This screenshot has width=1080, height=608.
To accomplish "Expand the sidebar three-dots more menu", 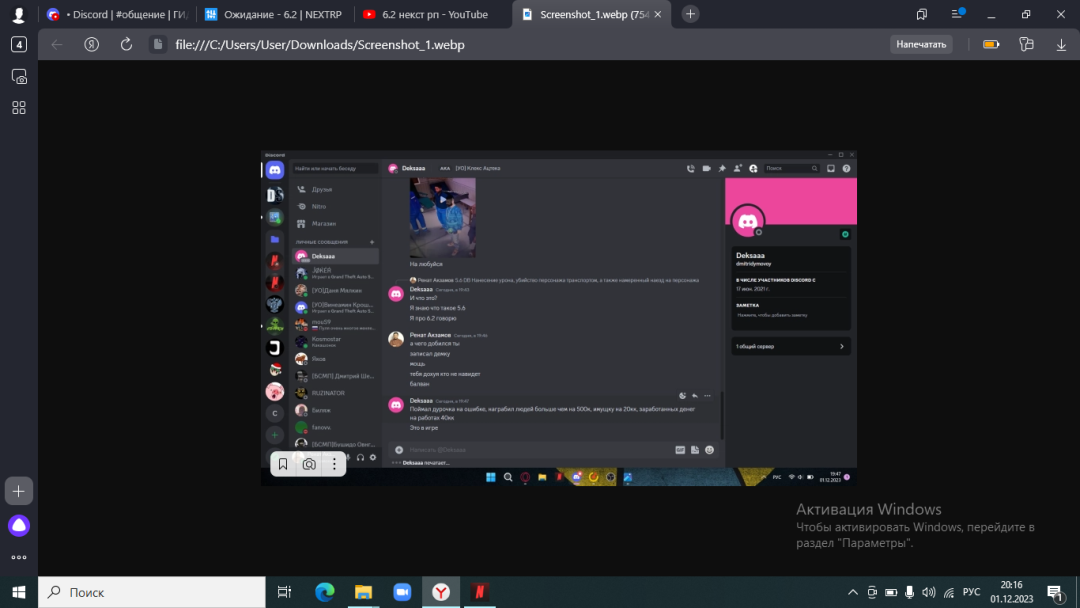I will tap(19, 557).
